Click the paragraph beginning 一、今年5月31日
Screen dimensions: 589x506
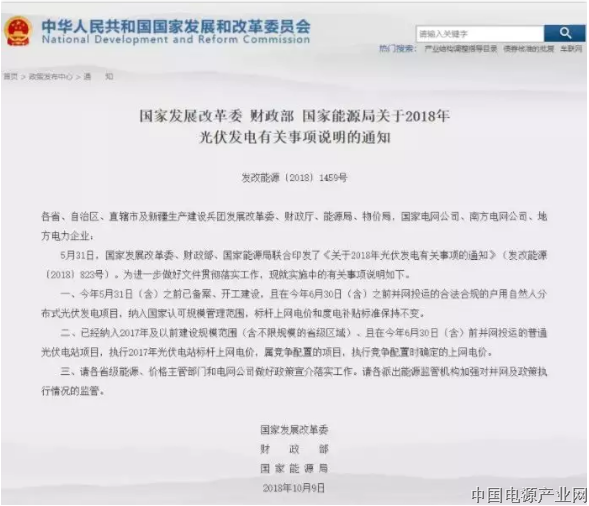click(x=294, y=304)
